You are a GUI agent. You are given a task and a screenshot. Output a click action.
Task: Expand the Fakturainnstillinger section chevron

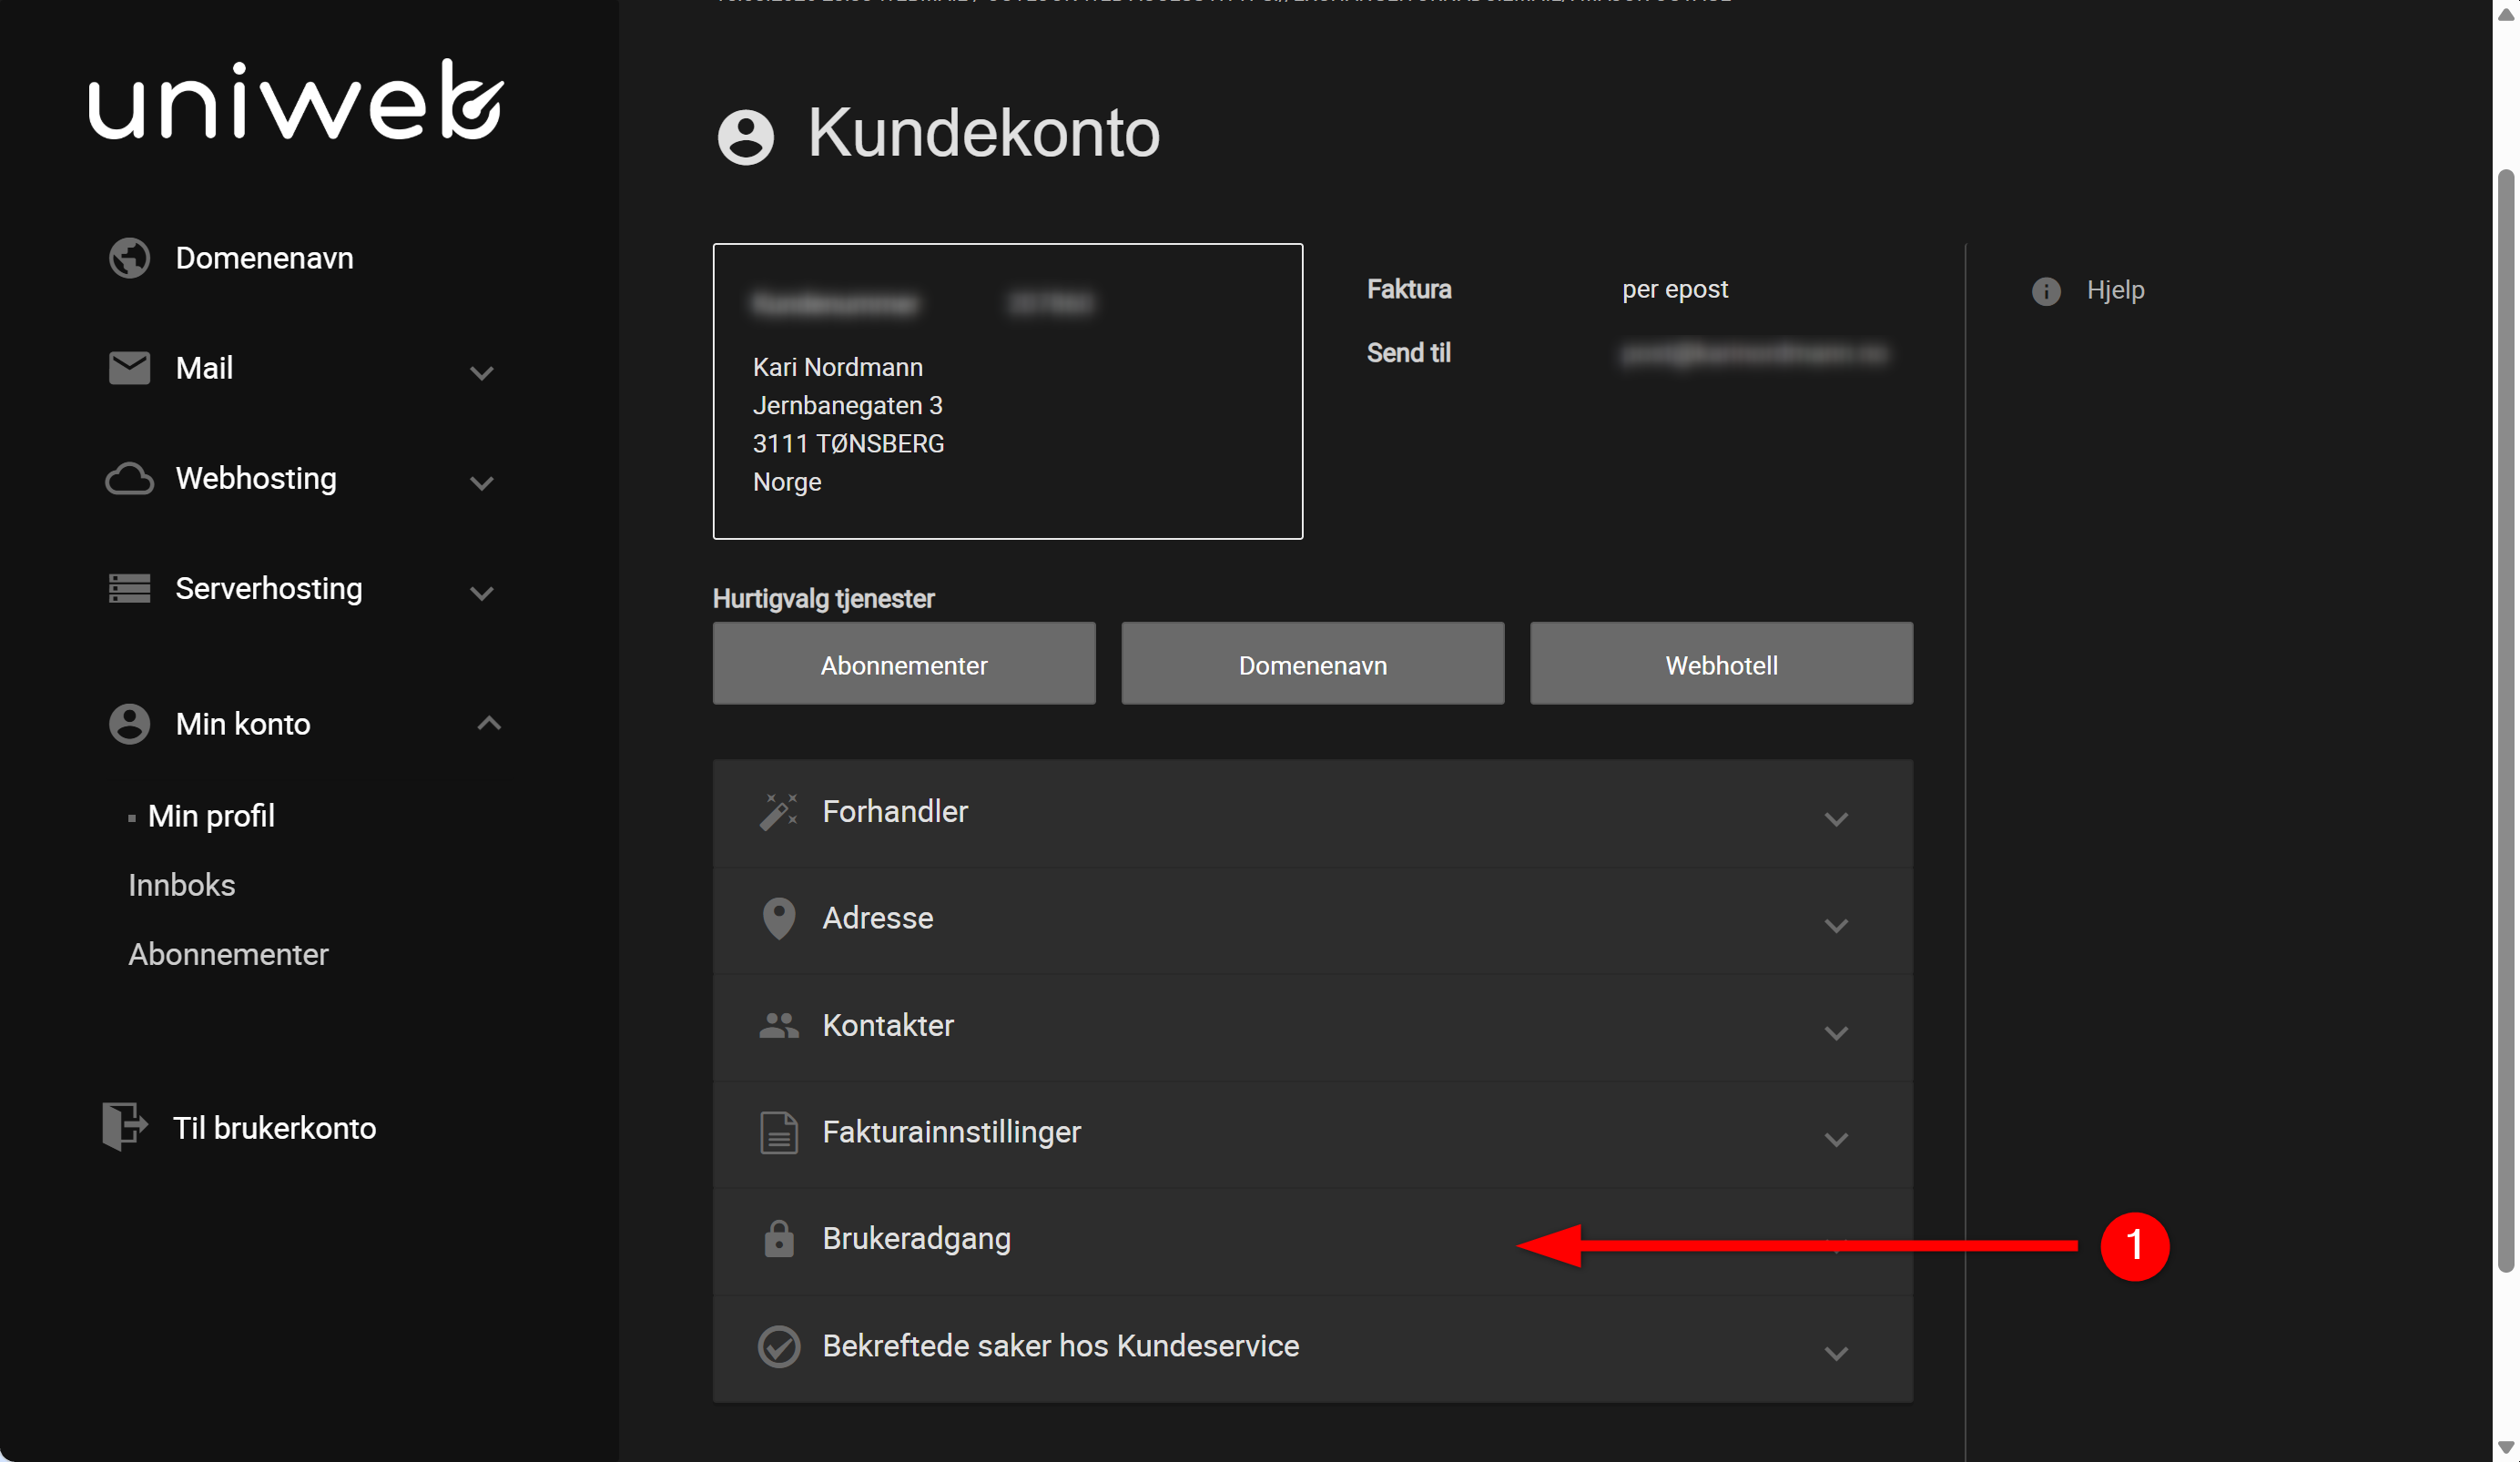[1836, 1140]
